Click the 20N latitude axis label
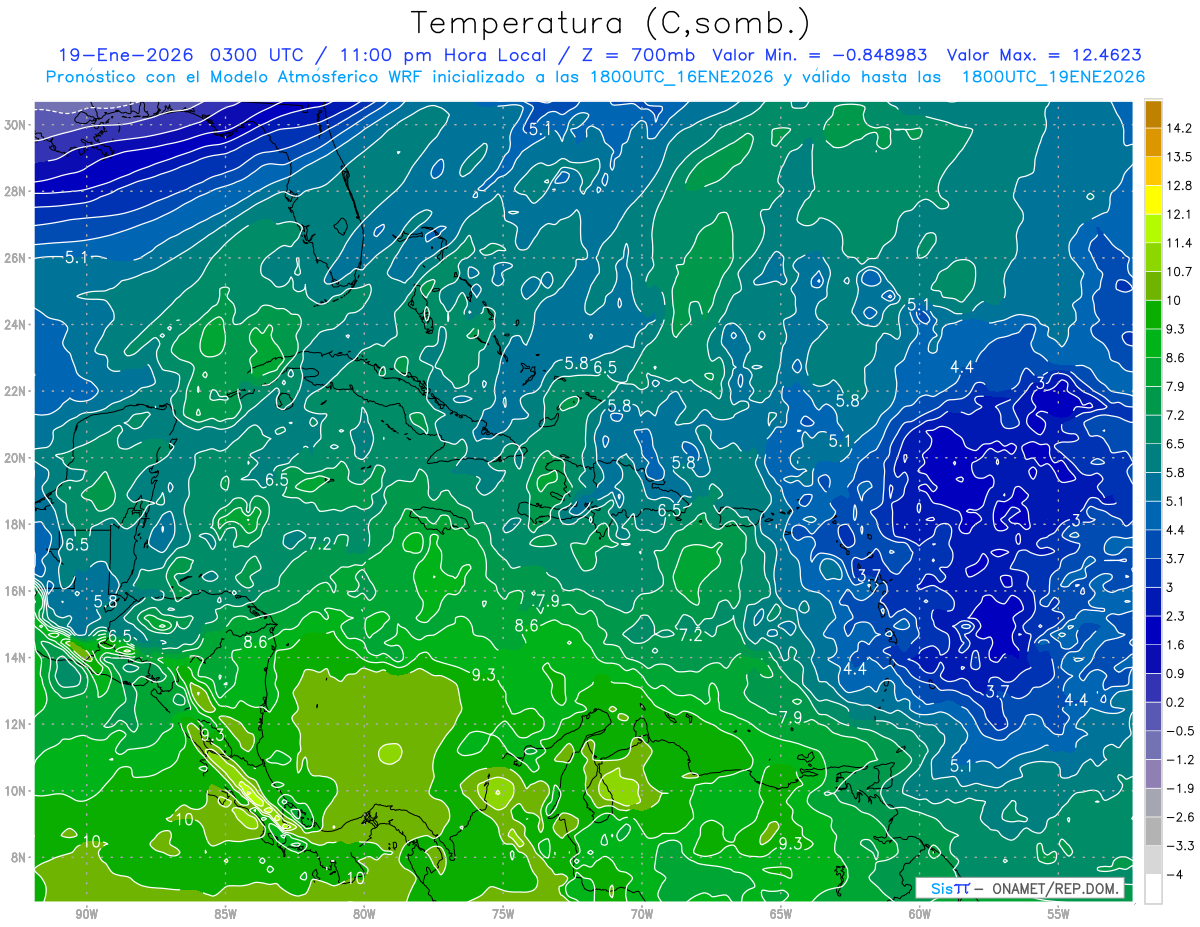This screenshot has width=1200, height=927. (17, 457)
